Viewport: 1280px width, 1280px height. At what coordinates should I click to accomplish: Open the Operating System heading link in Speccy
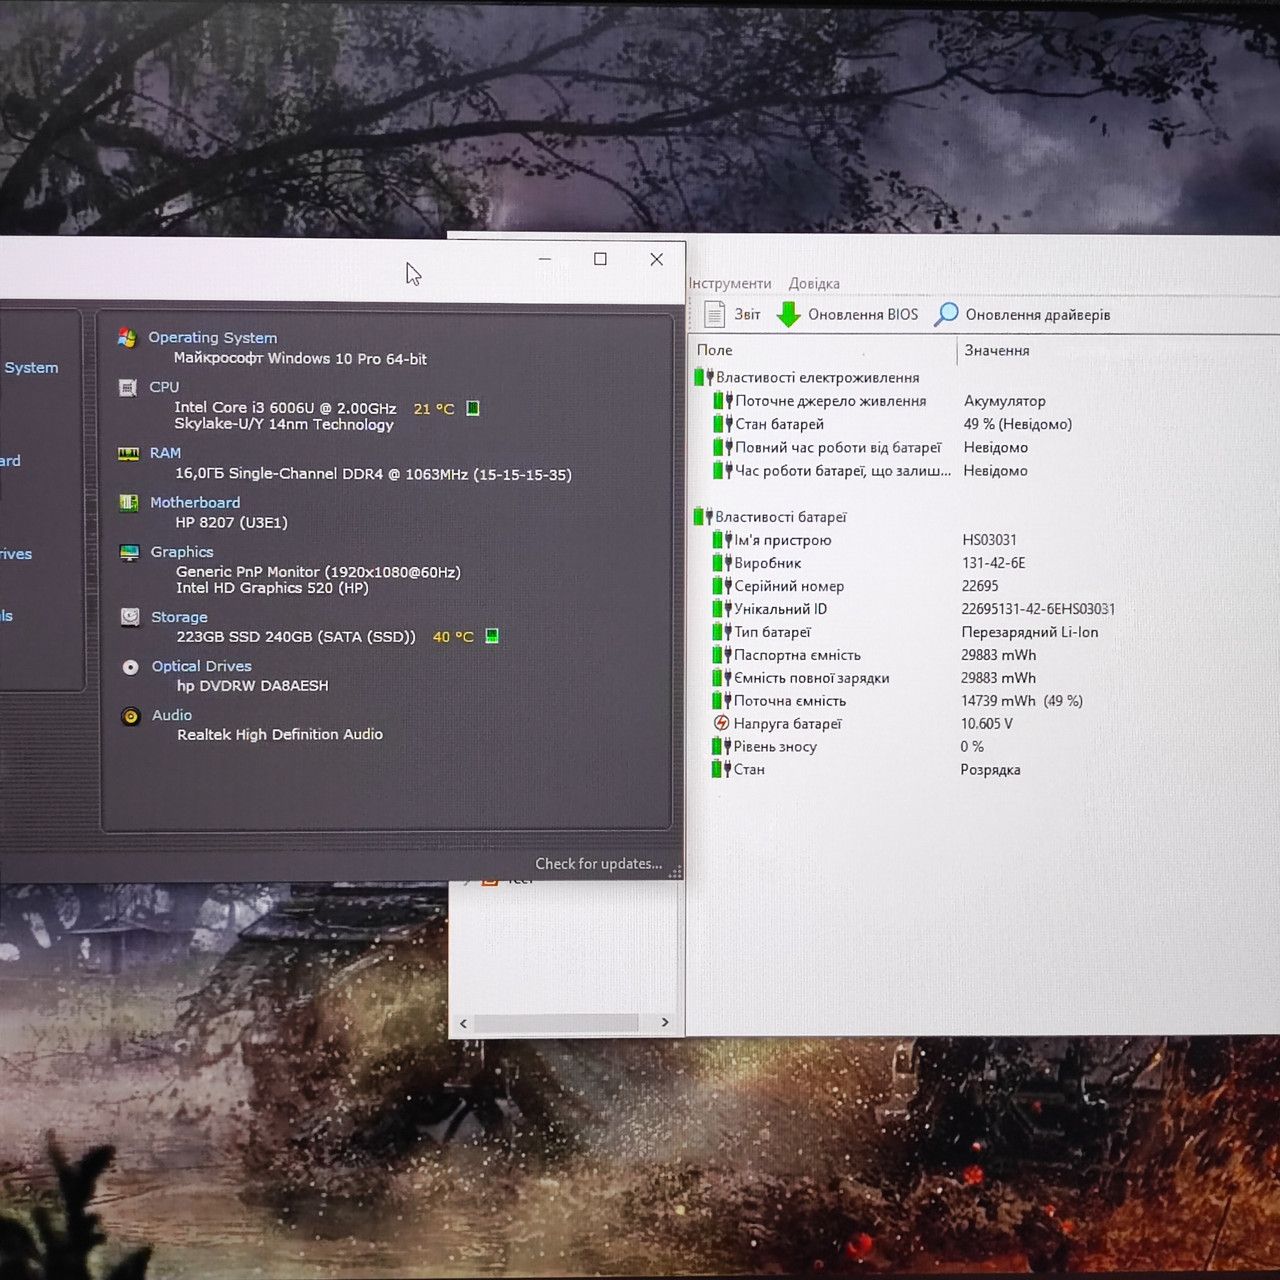[x=213, y=338]
